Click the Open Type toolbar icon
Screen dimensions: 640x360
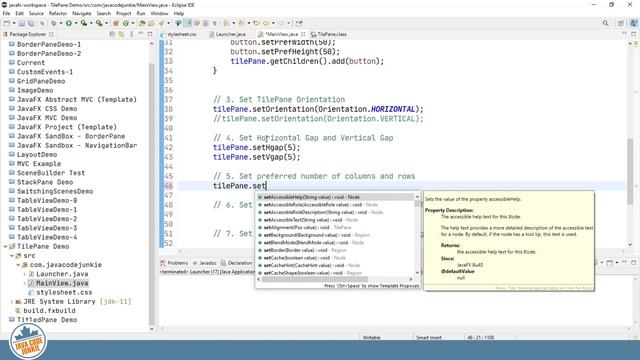click(142, 23)
